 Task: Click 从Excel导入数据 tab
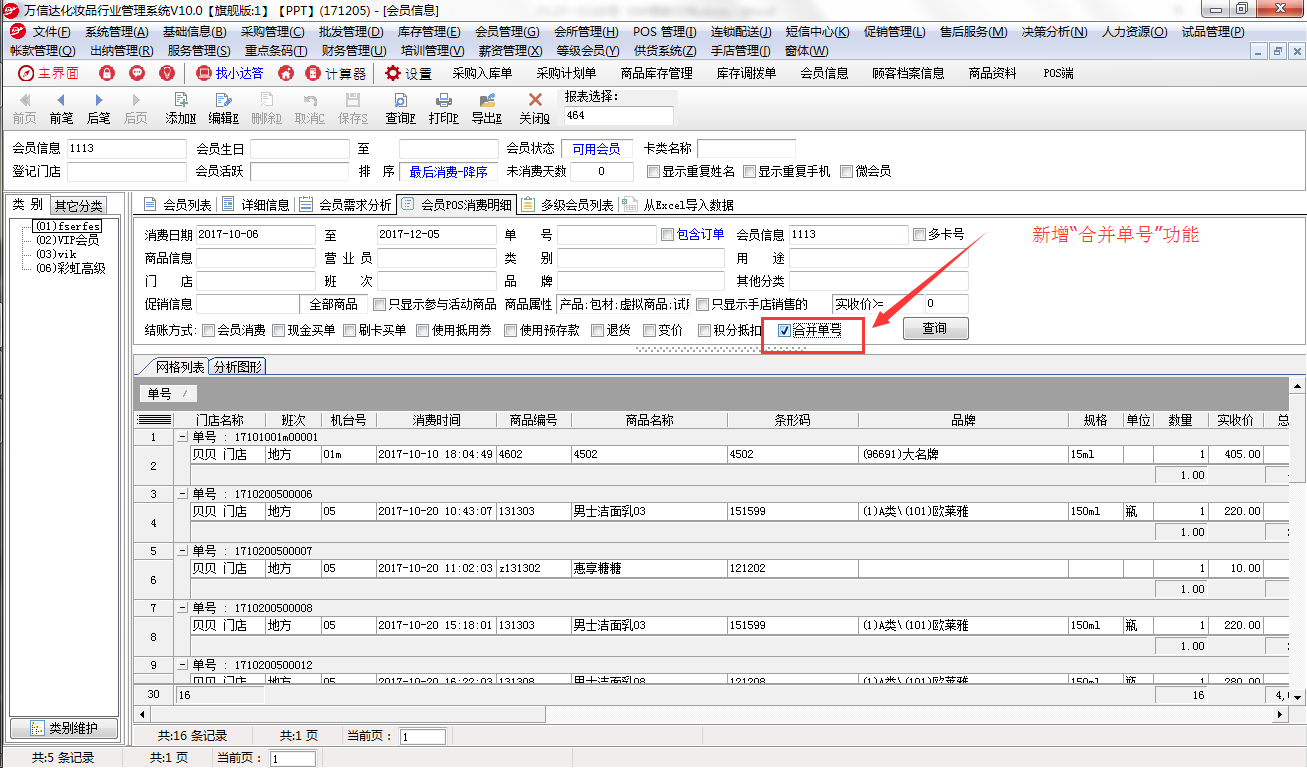pos(680,205)
